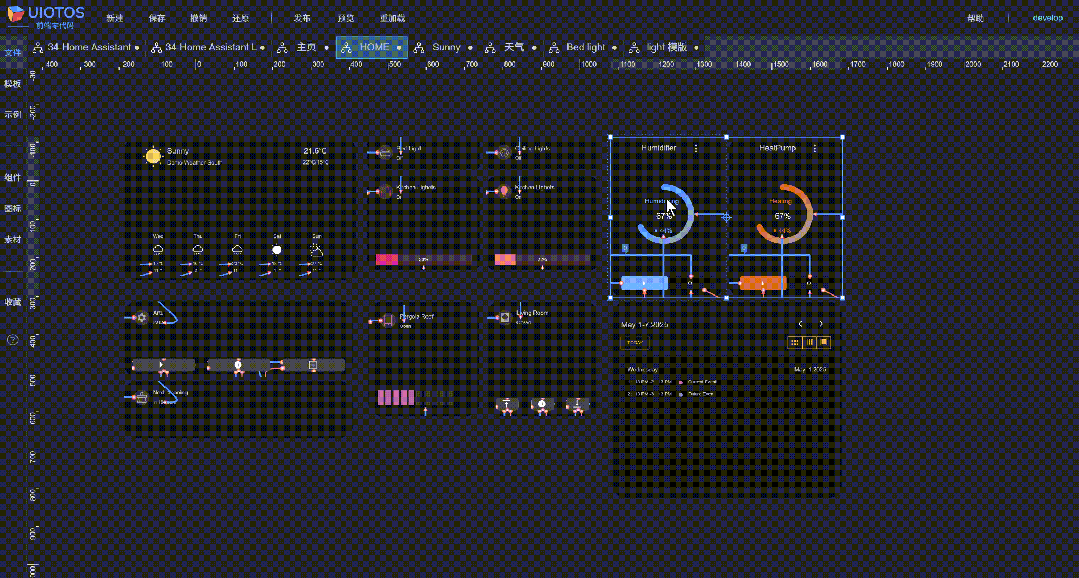Open the 模板 panel in left sidebar

pyautogui.click(x=12, y=84)
